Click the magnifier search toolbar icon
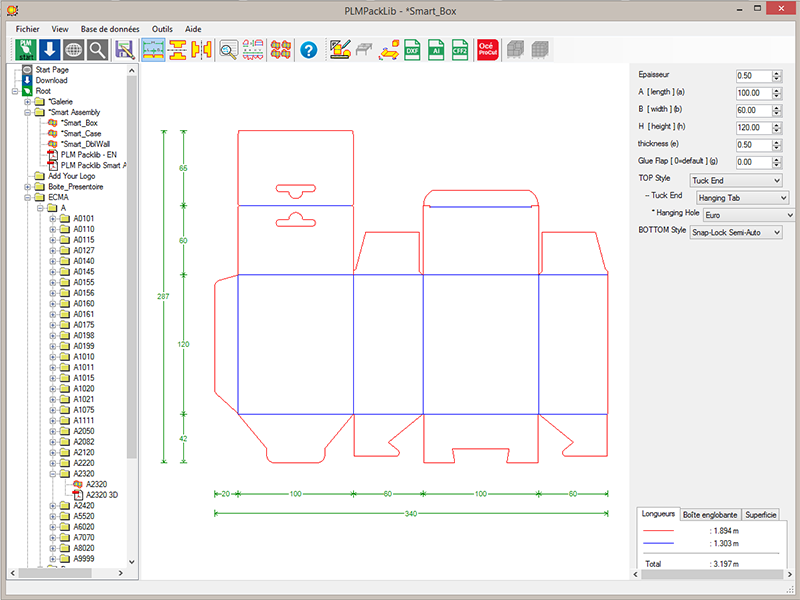 97,50
